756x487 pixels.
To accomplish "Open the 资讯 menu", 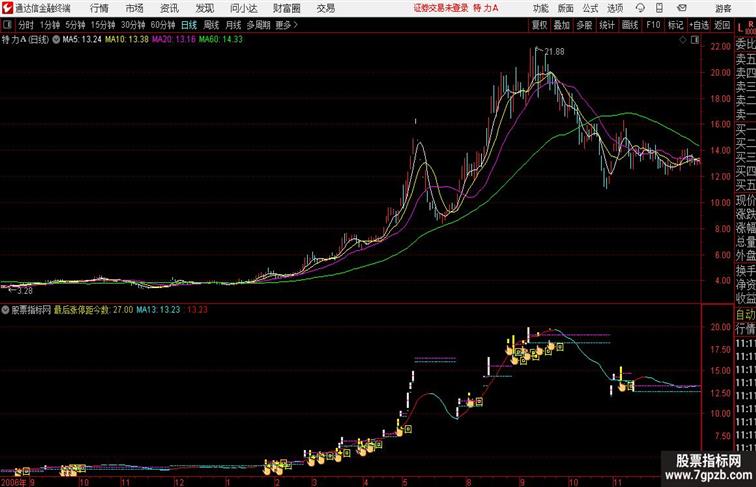I will coord(169,8).
